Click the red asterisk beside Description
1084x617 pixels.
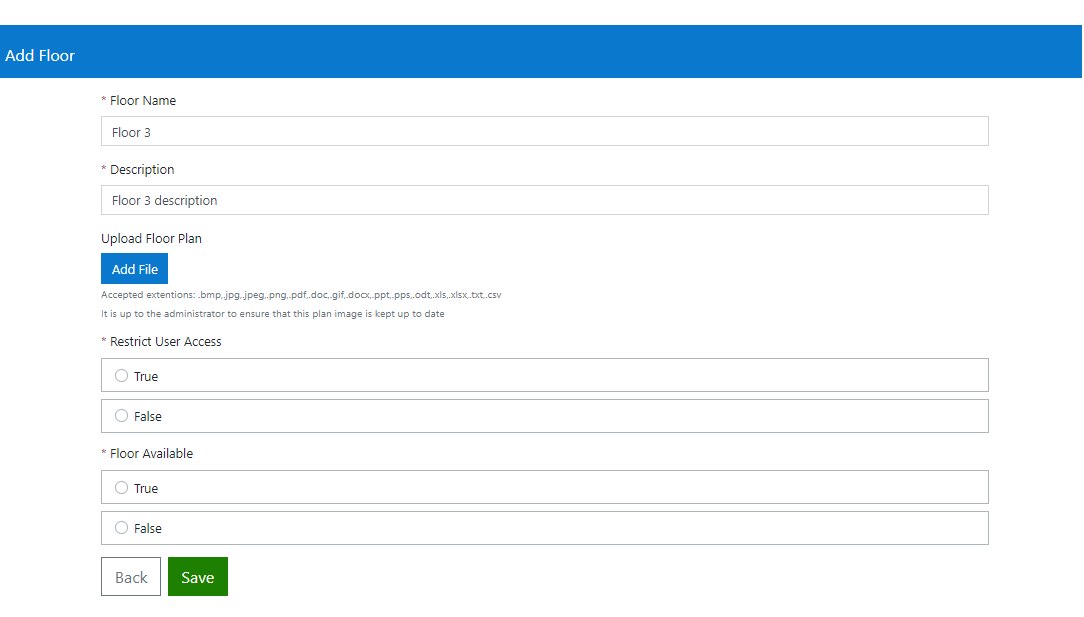pyautogui.click(x=104, y=171)
